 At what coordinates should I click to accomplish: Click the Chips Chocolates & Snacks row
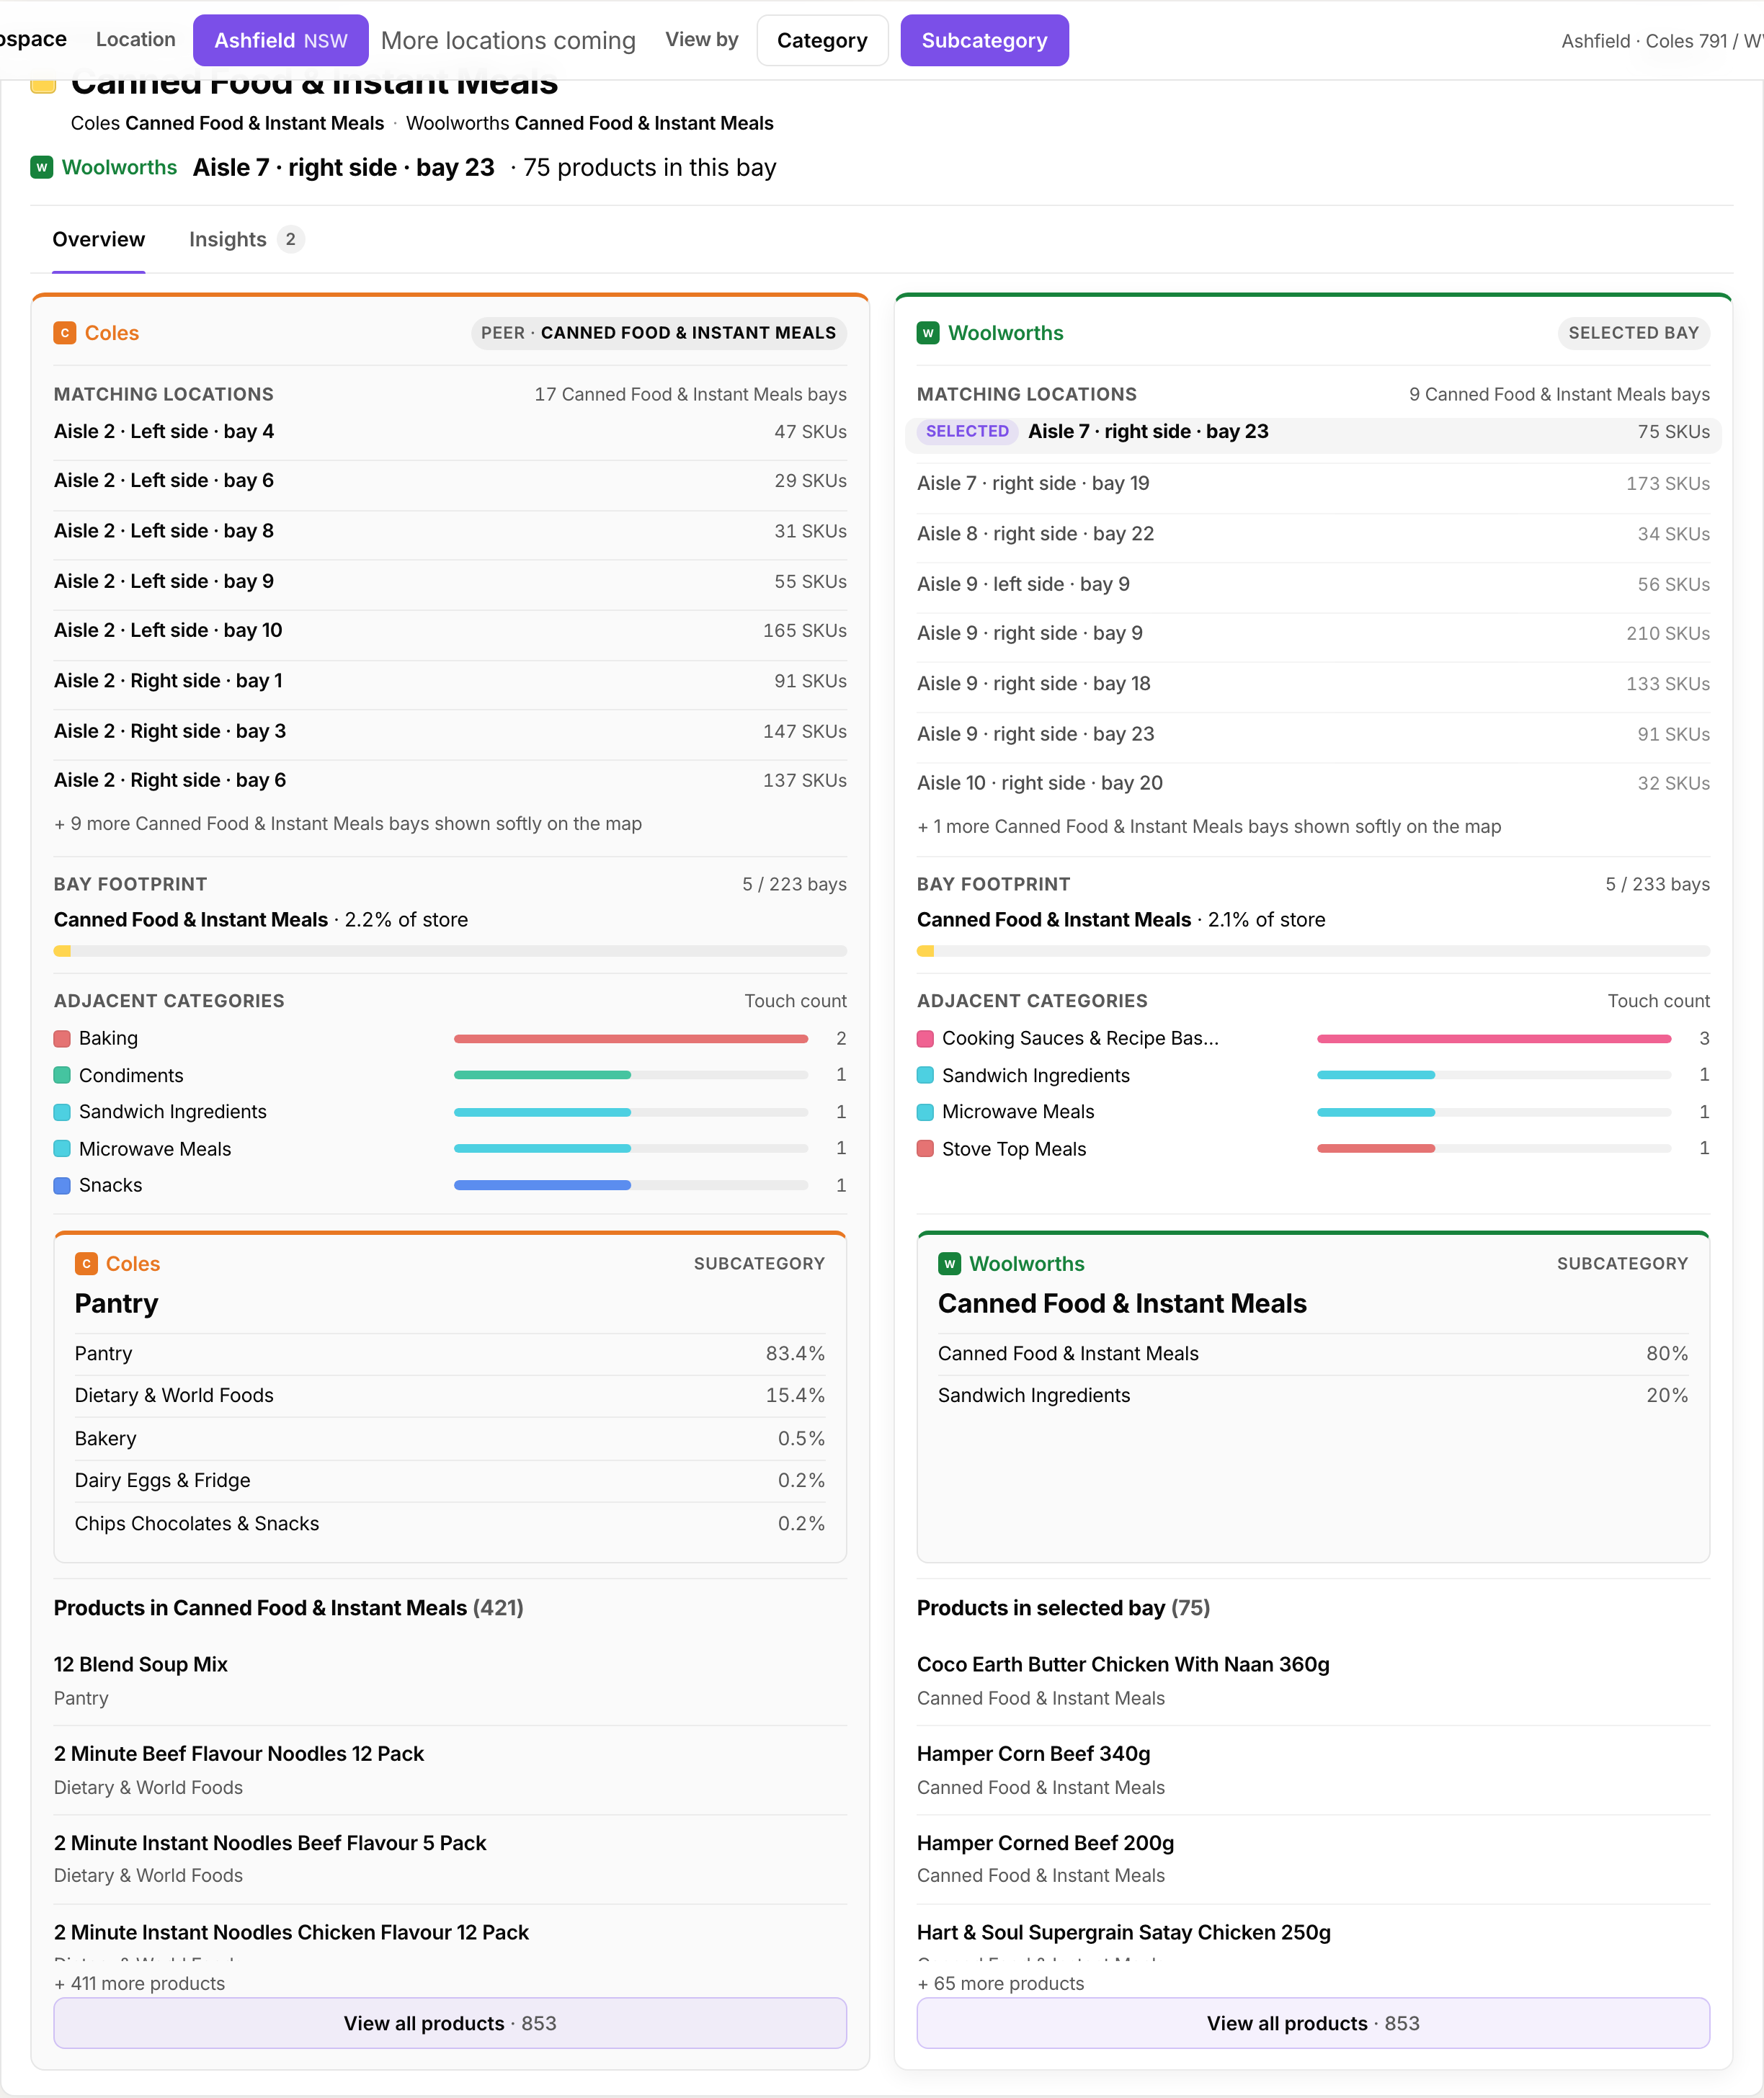450,1524
